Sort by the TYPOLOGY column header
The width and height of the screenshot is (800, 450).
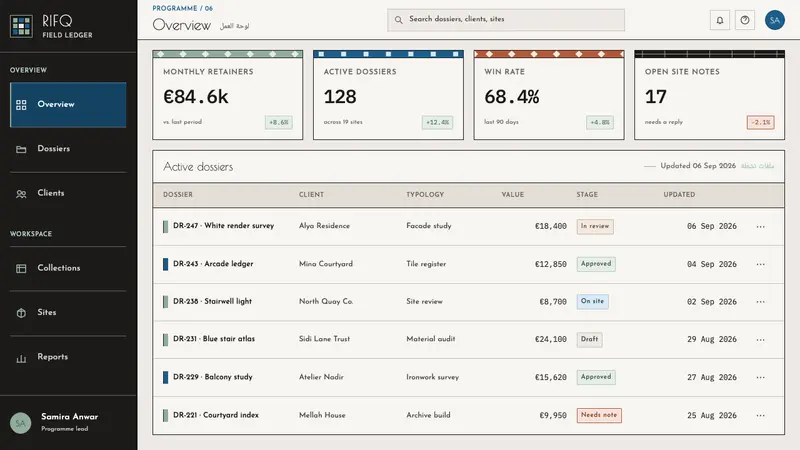[x=425, y=195]
